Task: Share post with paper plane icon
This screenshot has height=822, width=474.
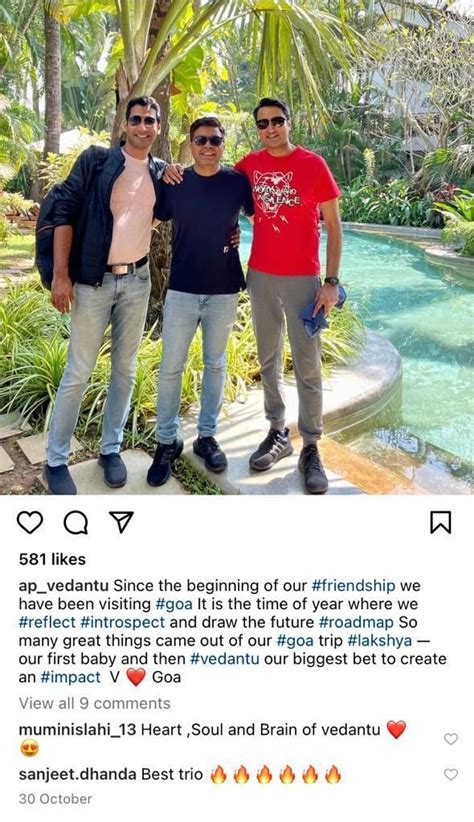Action: pyautogui.click(x=122, y=522)
